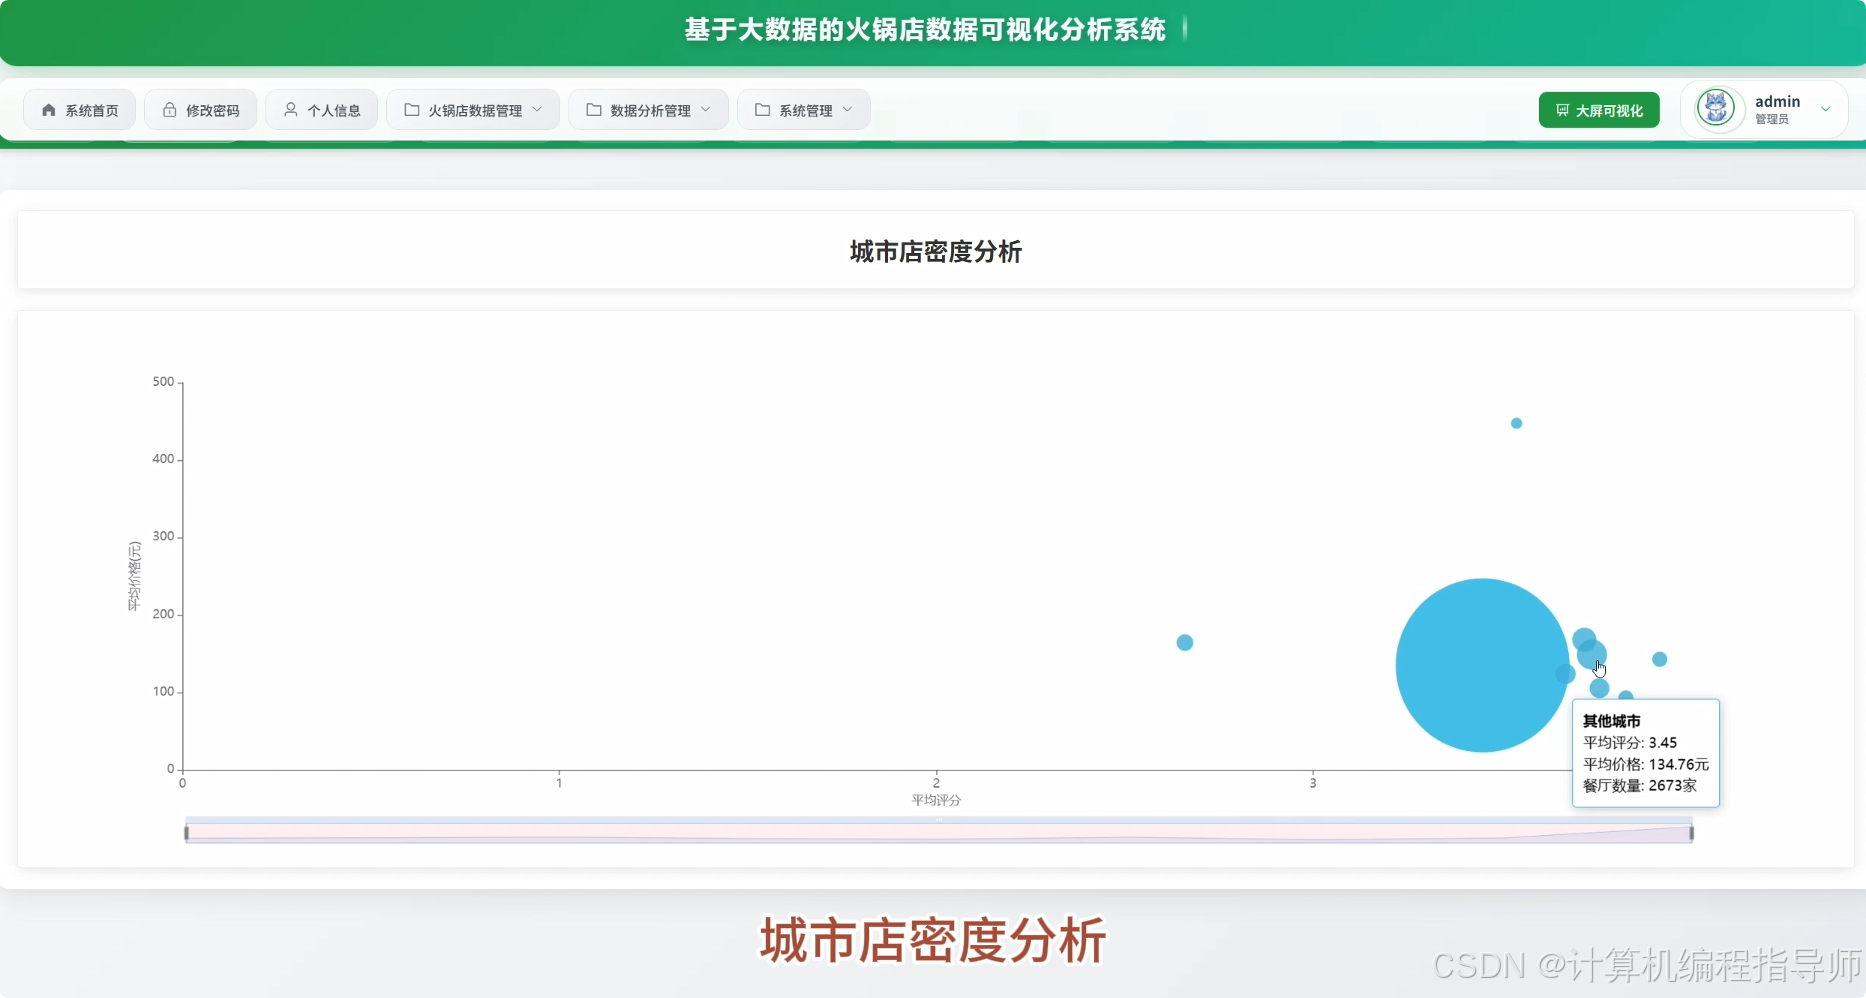Click the screen icon in 大屏可视化 button

pos(1562,110)
